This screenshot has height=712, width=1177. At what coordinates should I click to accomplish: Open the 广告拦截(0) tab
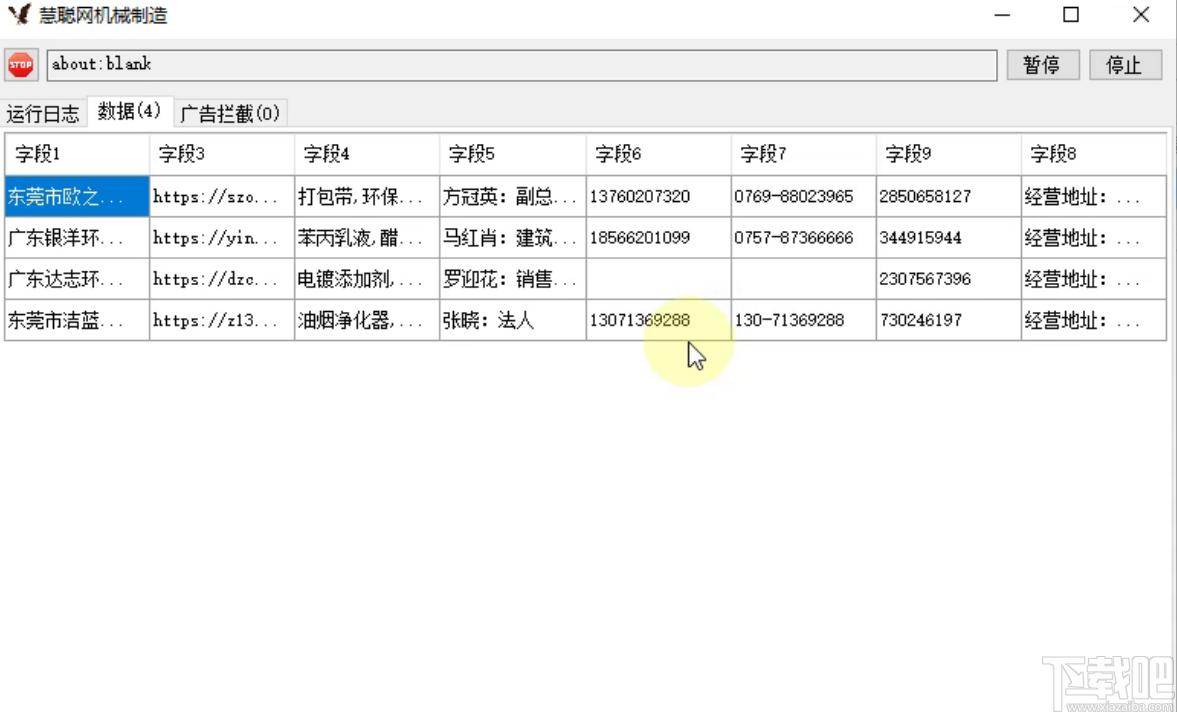click(230, 114)
